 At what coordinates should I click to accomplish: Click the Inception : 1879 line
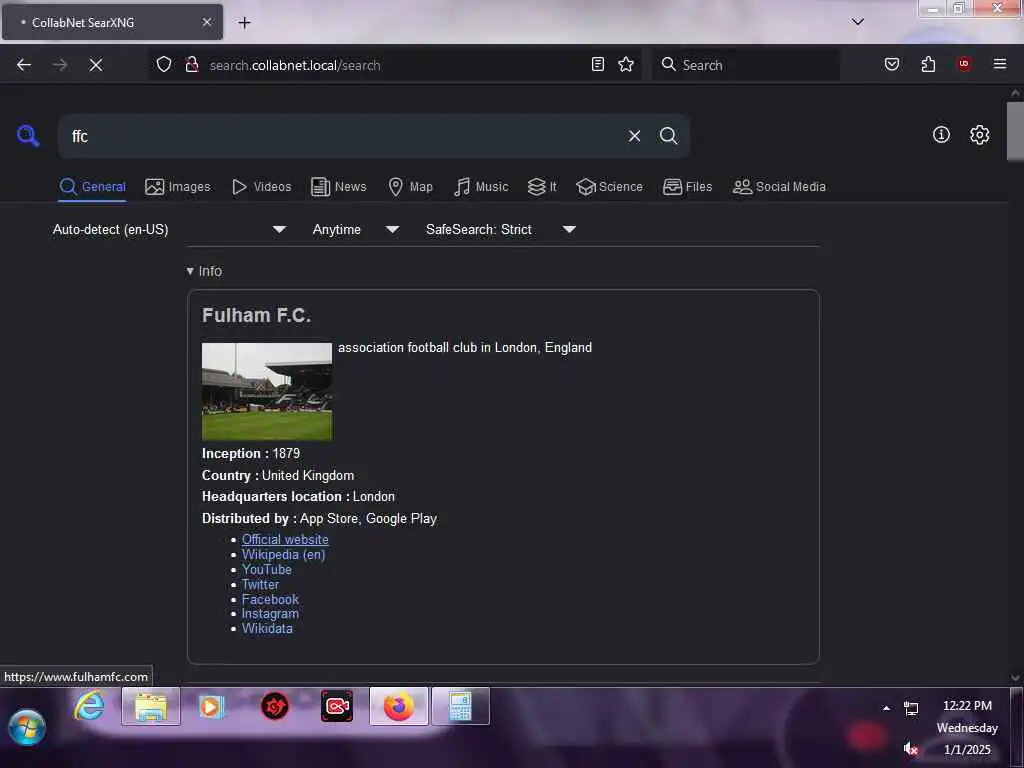[x=251, y=453]
